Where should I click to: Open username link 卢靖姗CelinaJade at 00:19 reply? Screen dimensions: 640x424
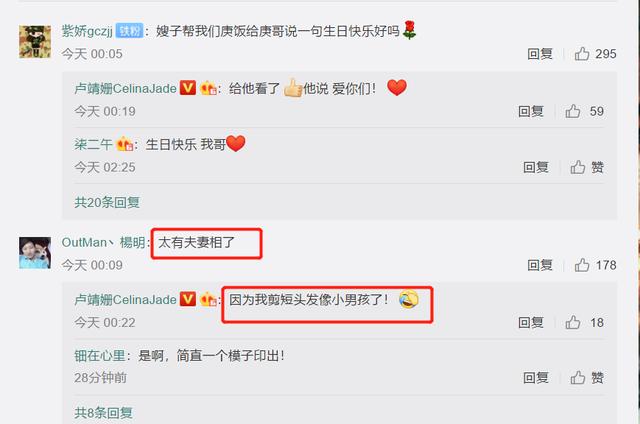pyautogui.click(x=125, y=88)
